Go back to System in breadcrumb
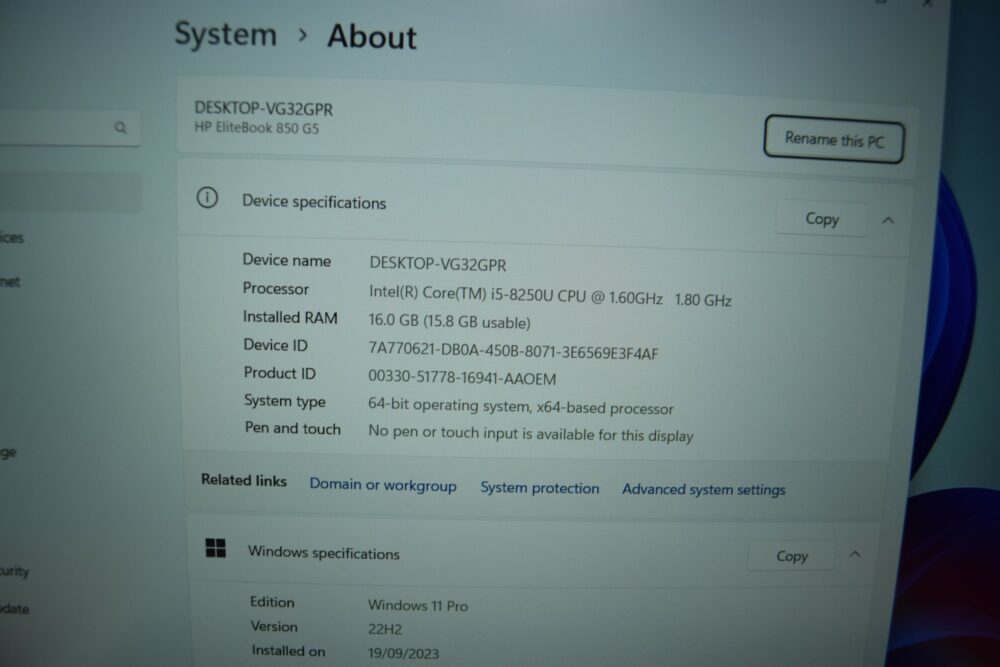This screenshot has height=667, width=1000. click(226, 34)
